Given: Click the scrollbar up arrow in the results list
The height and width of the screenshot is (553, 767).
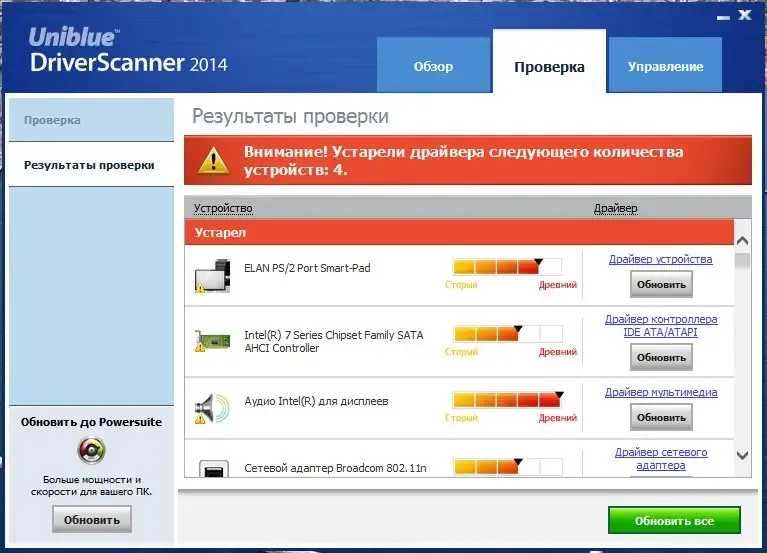Looking at the screenshot, I should [742, 241].
